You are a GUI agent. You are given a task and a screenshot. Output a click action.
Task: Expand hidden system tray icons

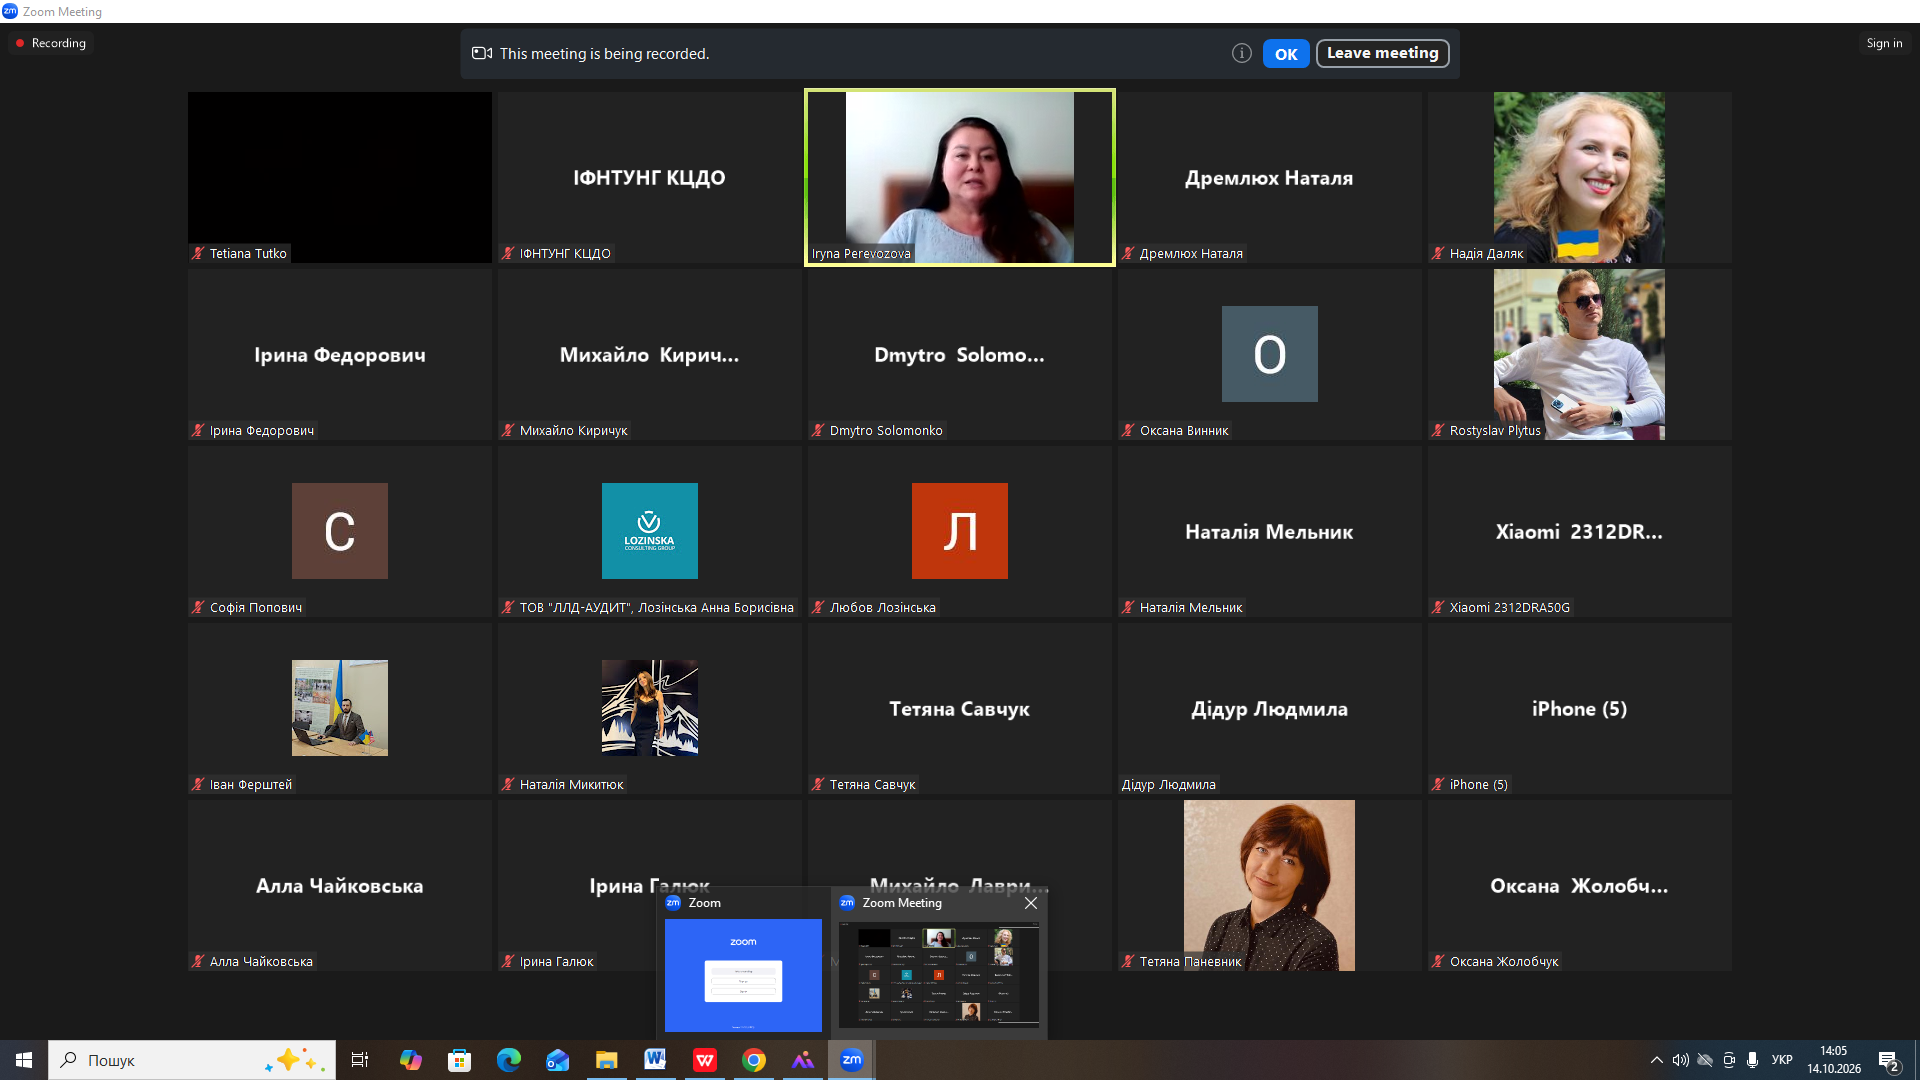(1657, 1060)
